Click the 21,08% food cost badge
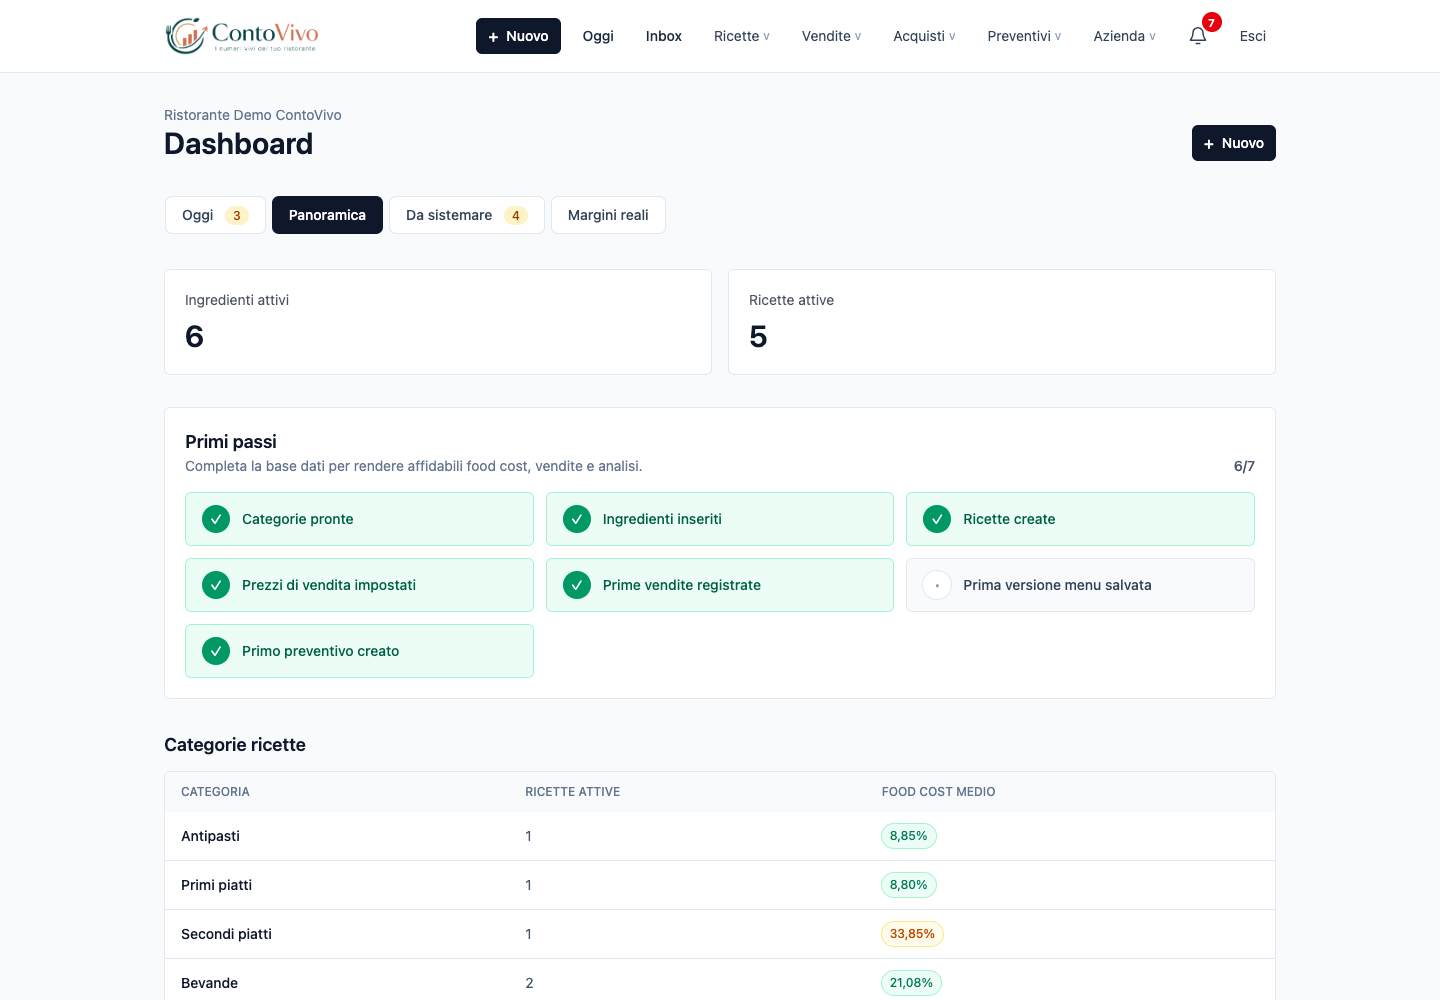This screenshot has width=1440, height=1000. coord(911,983)
